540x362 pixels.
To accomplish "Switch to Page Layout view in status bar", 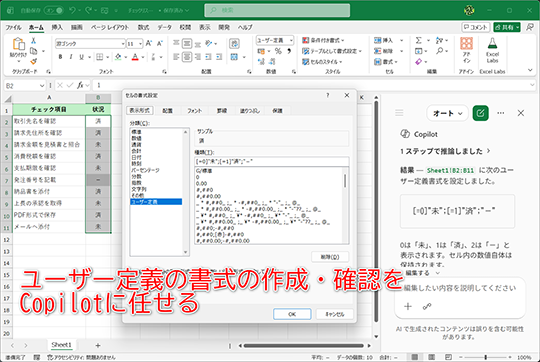I will [432, 357].
